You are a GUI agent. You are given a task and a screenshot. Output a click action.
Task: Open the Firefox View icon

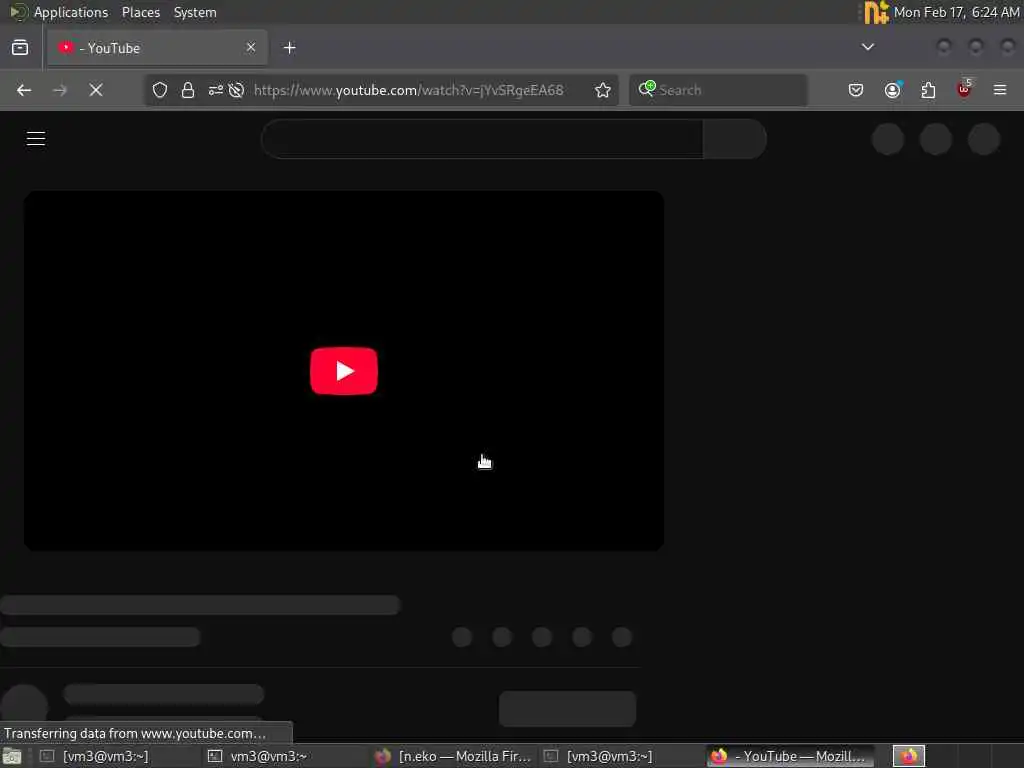[x=20, y=48]
